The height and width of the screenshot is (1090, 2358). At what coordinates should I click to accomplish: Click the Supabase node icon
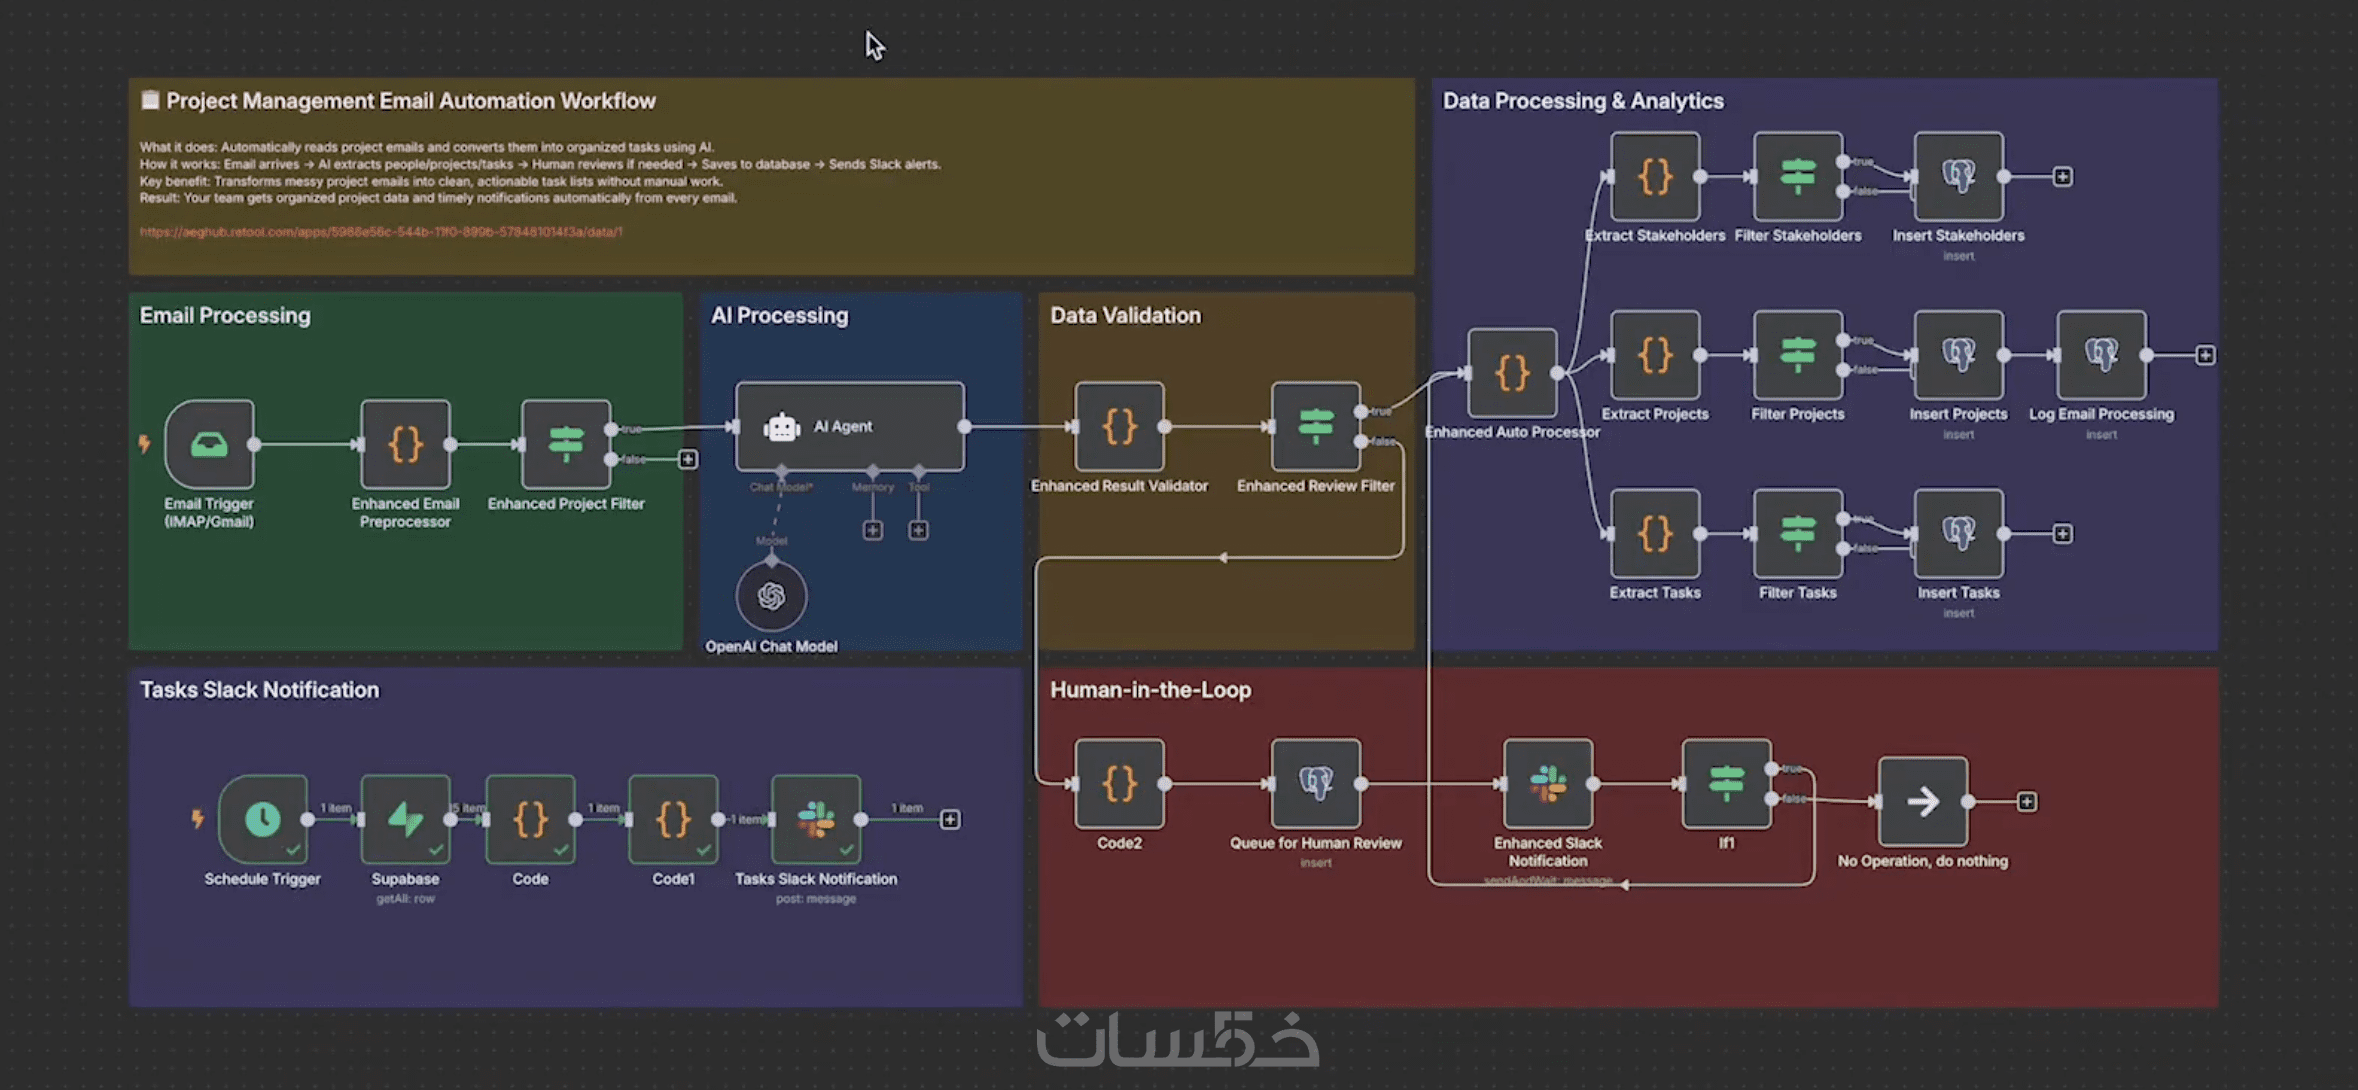coord(405,819)
